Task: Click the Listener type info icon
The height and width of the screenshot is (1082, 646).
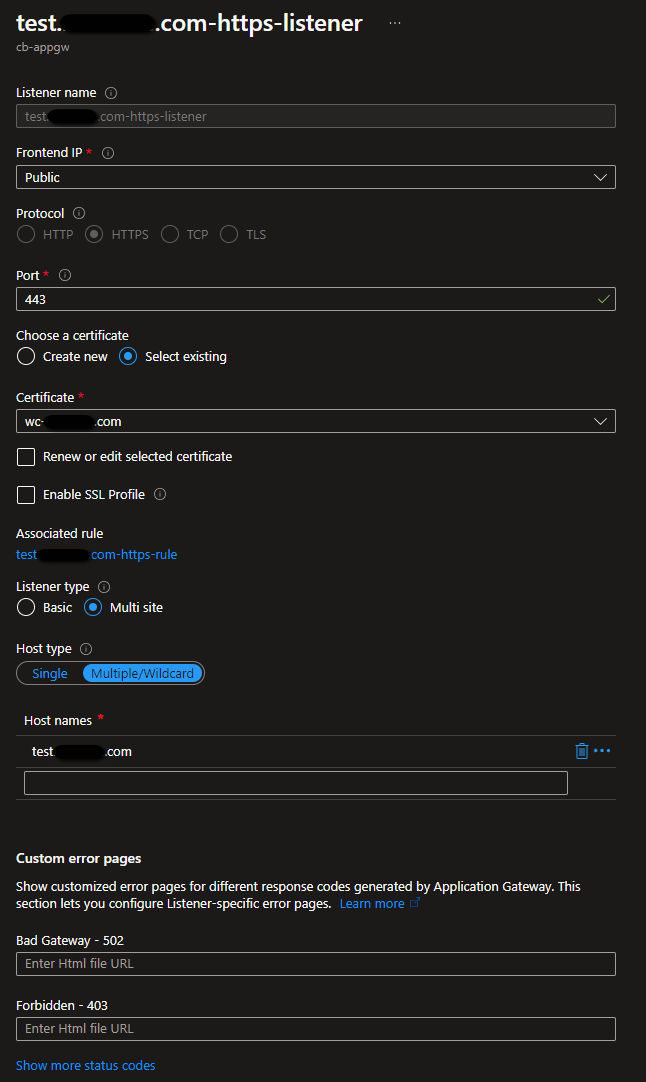Action: [104, 587]
